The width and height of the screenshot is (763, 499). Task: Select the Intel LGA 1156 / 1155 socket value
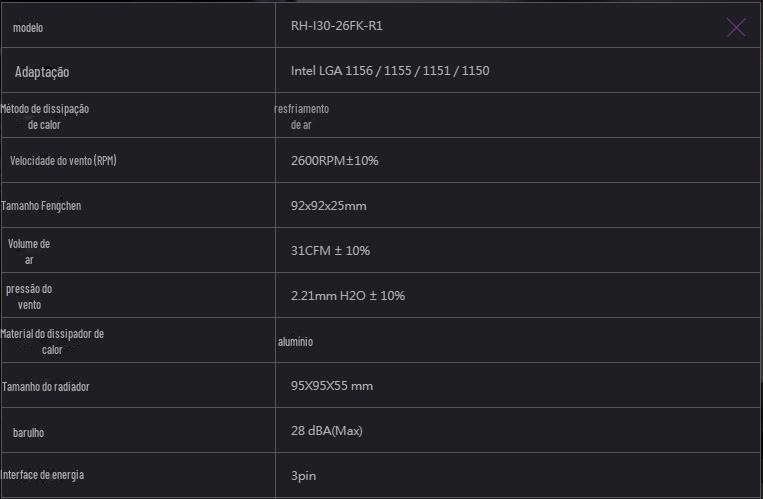point(389,71)
